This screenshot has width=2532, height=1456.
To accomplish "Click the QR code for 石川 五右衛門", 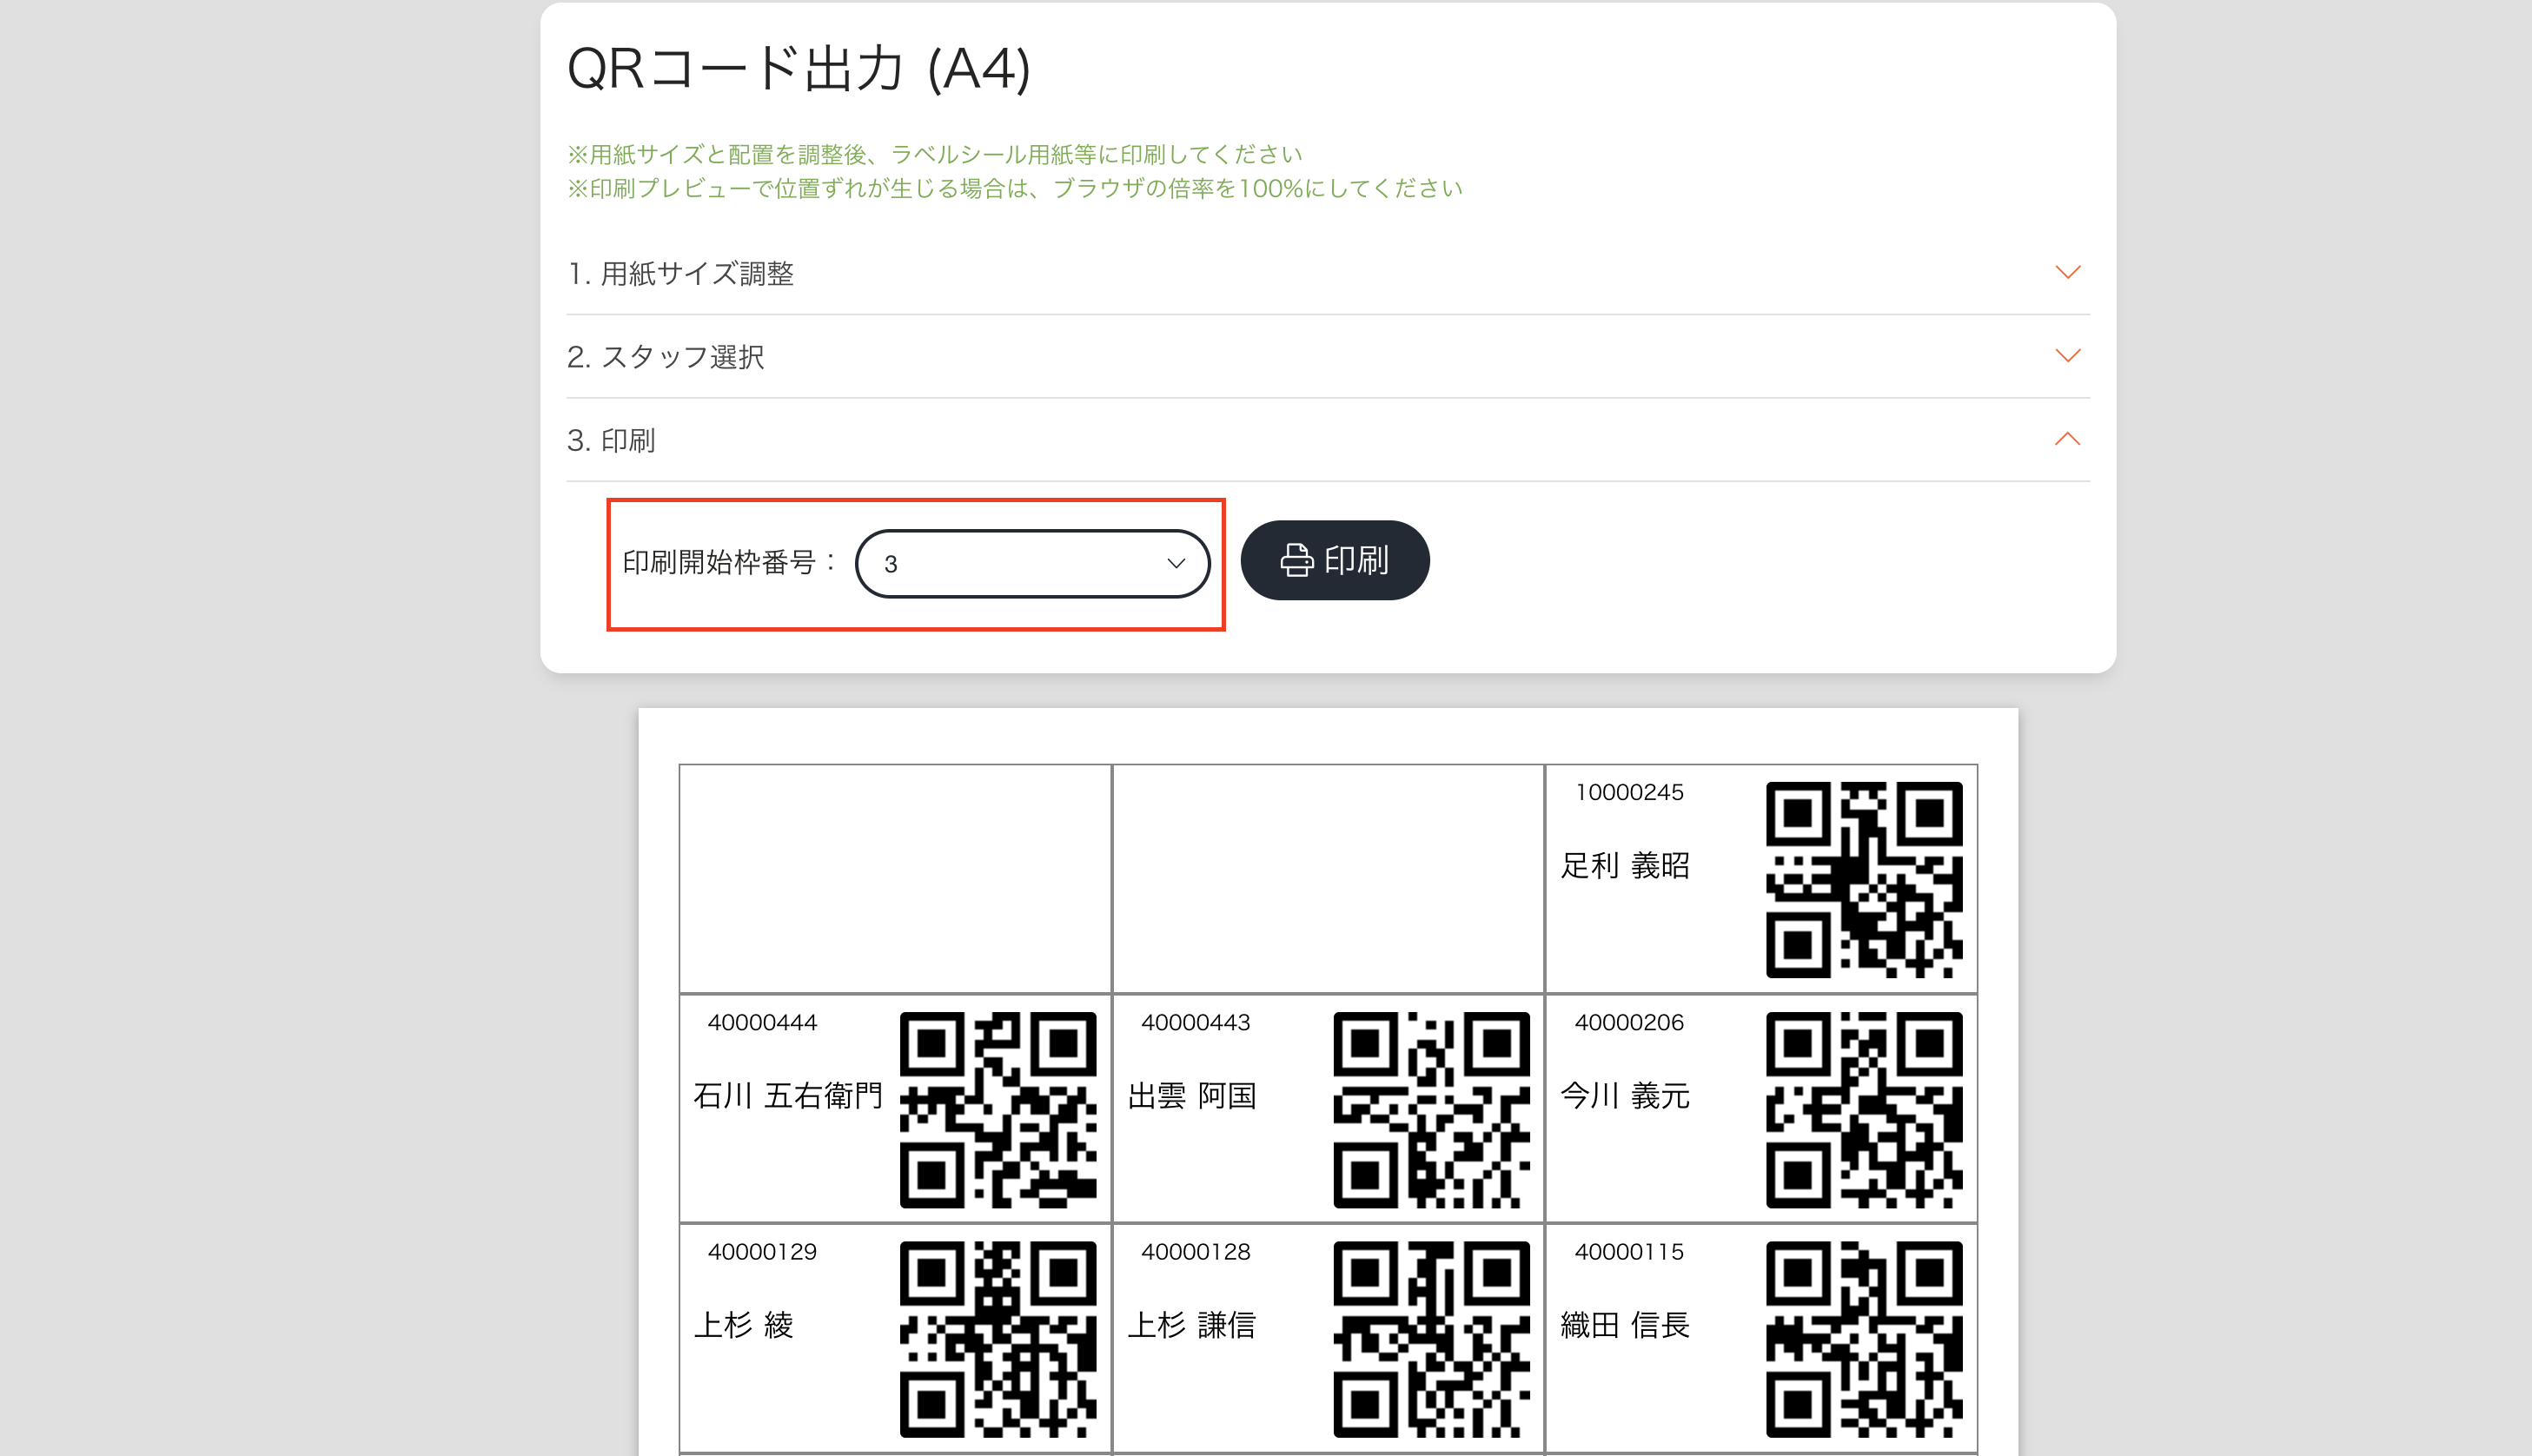I will point(998,1110).
